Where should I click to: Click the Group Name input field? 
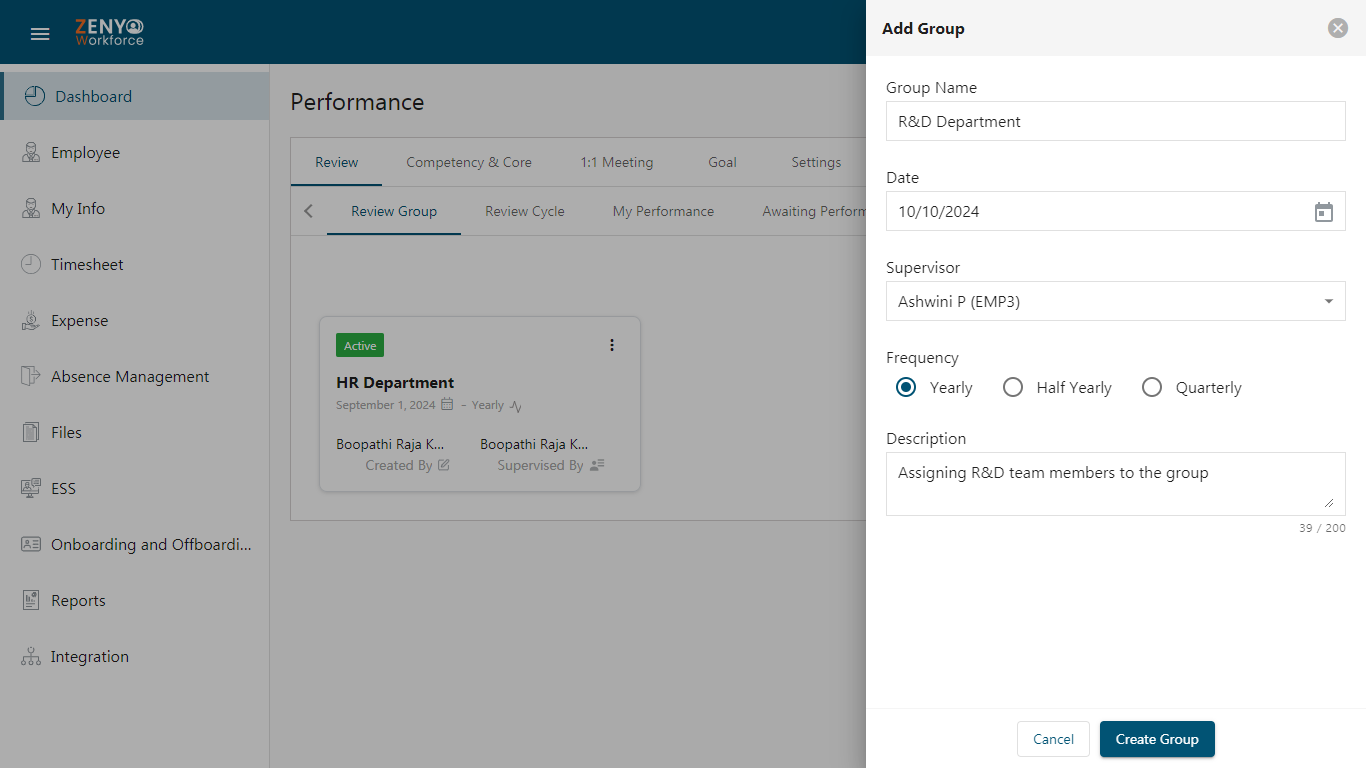pos(1115,121)
